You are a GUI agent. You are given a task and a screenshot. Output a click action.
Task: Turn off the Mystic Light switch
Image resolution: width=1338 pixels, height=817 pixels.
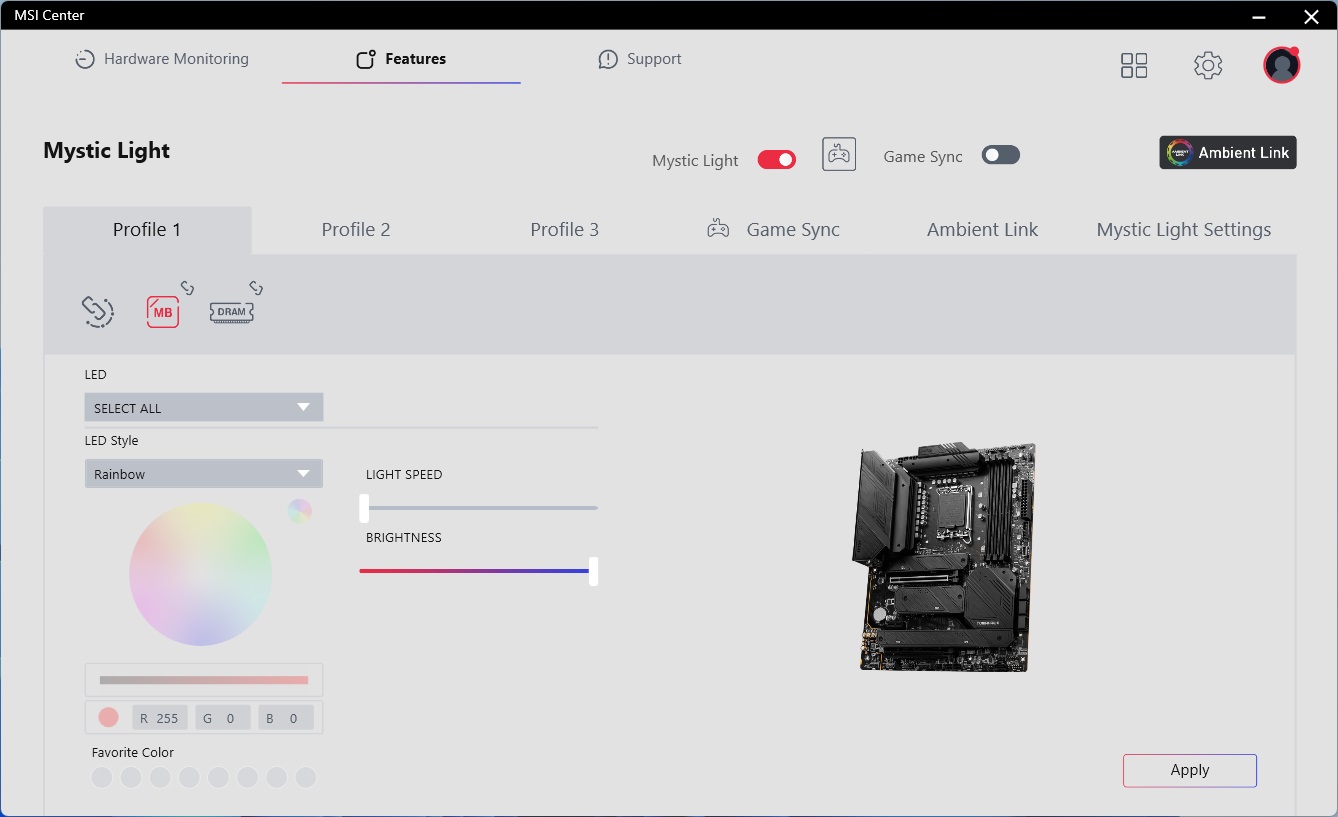pyautogui.click(x=777, y=159)
